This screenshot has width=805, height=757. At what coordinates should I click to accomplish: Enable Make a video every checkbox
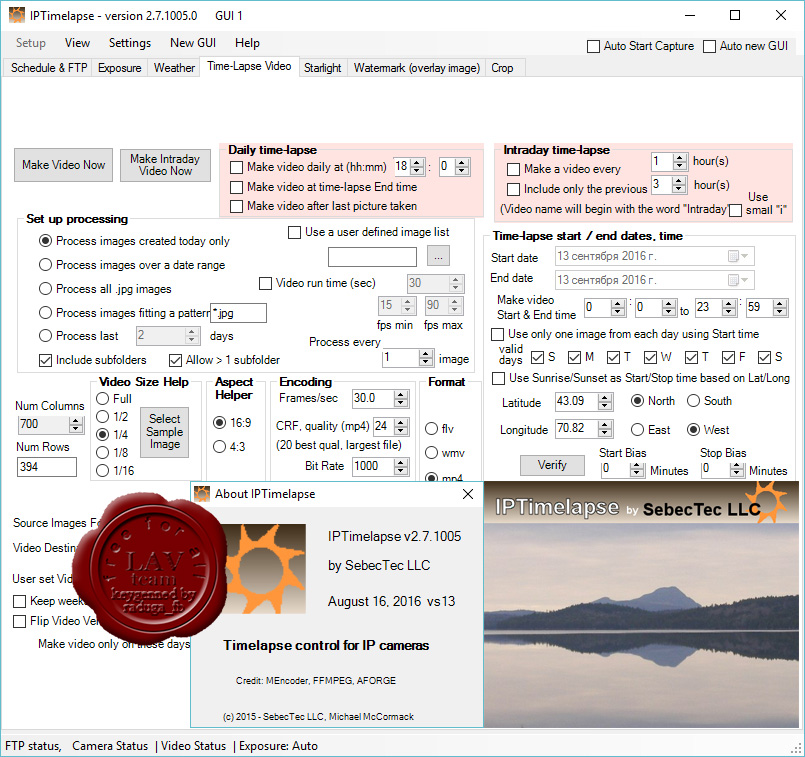click(x=513, y=169)
